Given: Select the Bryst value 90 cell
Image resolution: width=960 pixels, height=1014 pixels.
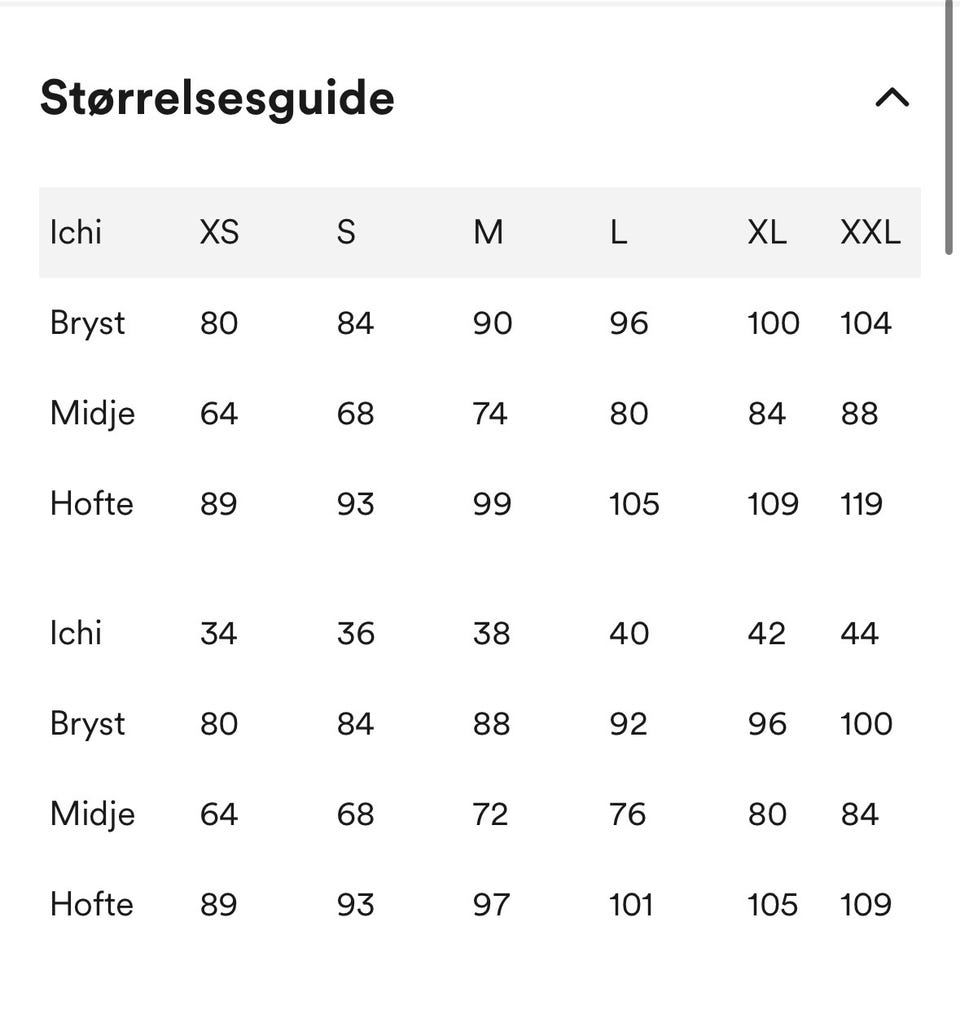Looking at the screenshot, I should click(492, 324).
